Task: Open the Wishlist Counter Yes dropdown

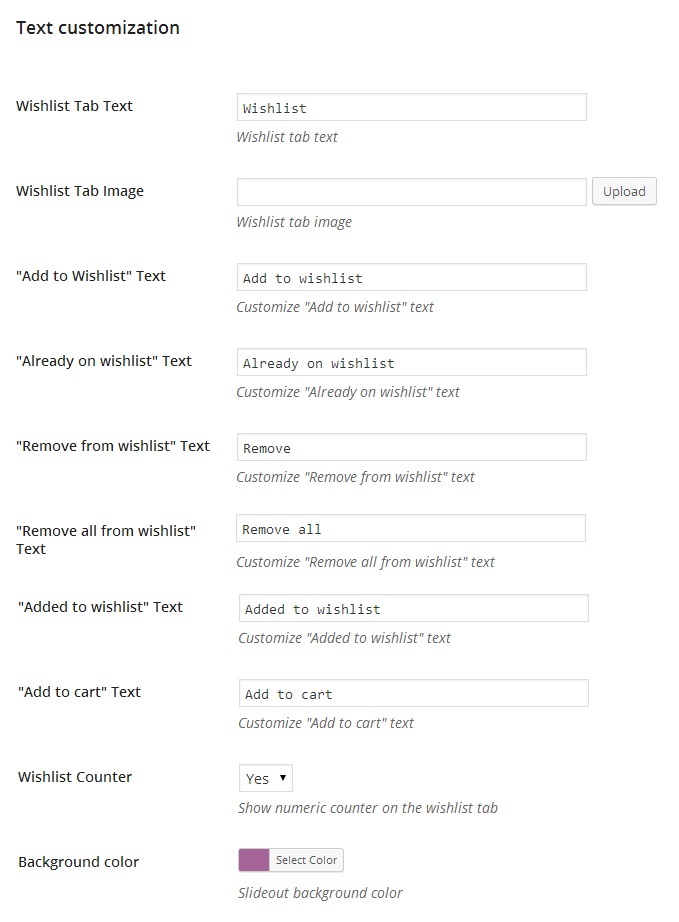Action: [x=266, y=778]
